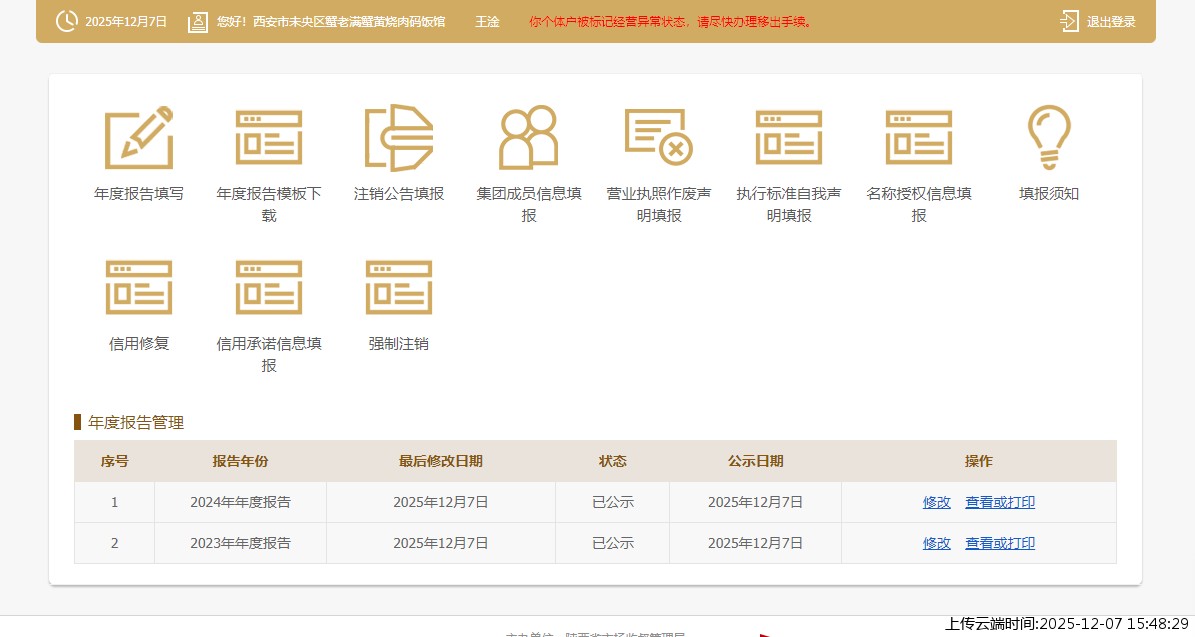Click the red abnormal status warning text

click(x=670, y=22)
